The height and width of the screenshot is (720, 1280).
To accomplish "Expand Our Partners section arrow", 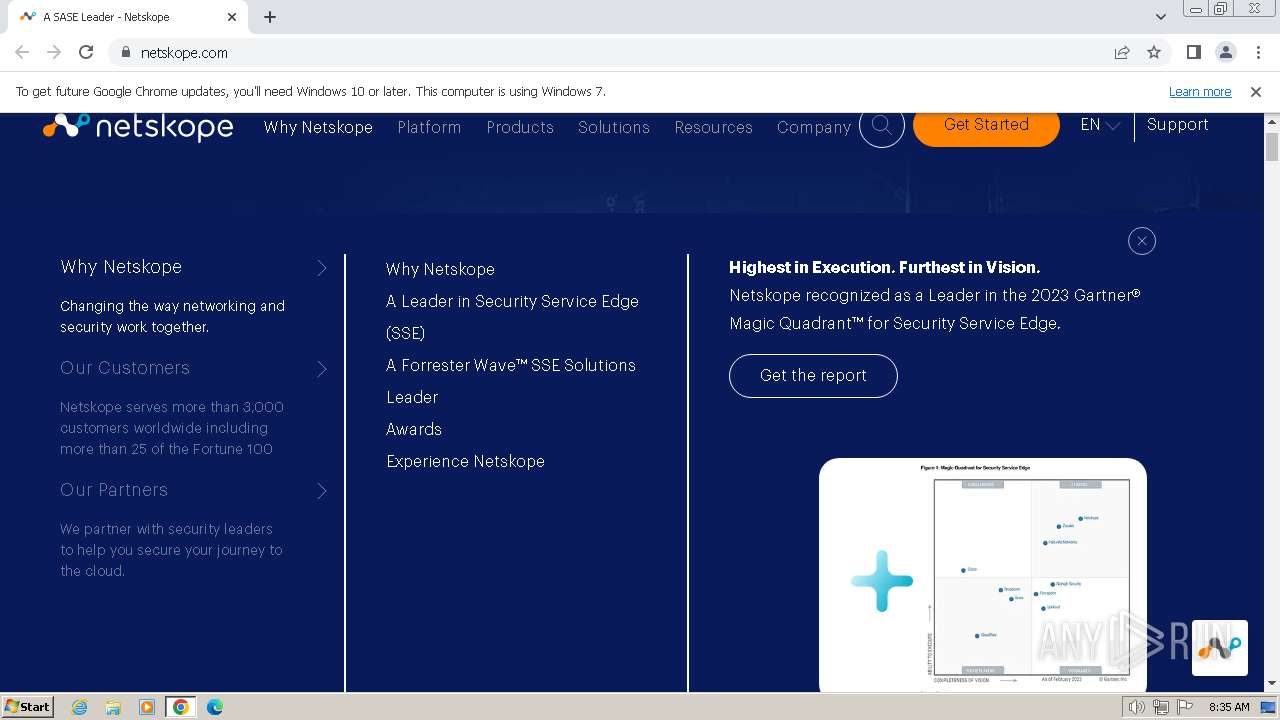I will pyautogui.click(x=322, y=491).
